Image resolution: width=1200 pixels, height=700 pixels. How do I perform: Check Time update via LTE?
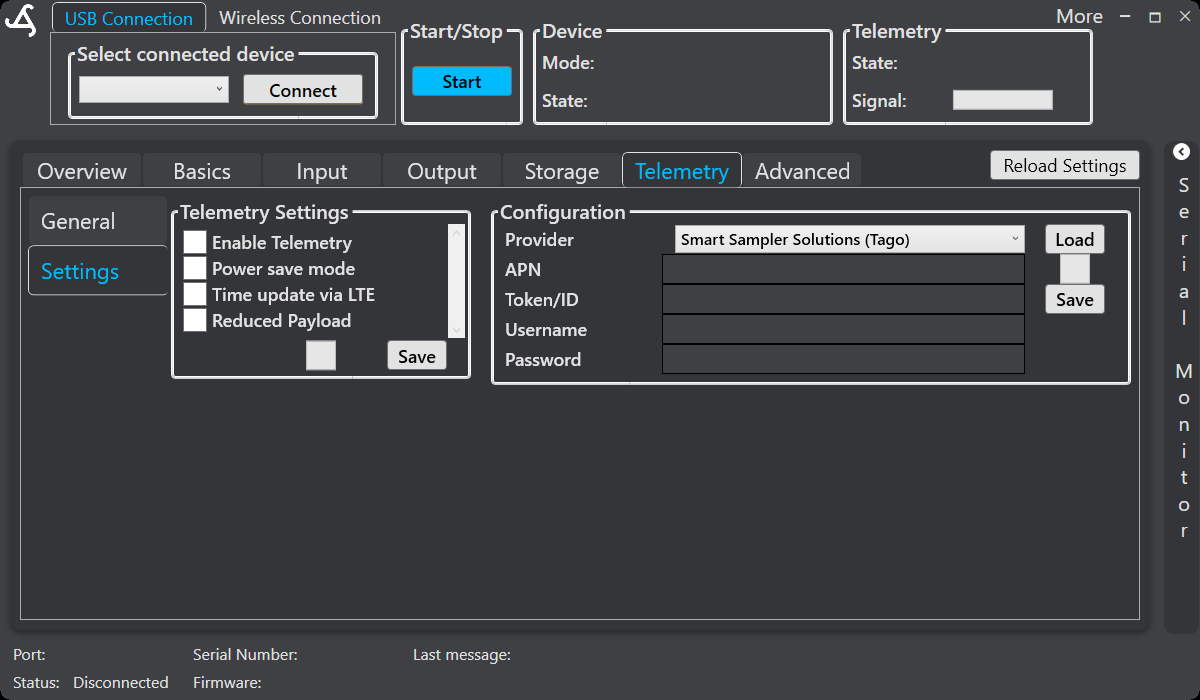tap(195, 294)
